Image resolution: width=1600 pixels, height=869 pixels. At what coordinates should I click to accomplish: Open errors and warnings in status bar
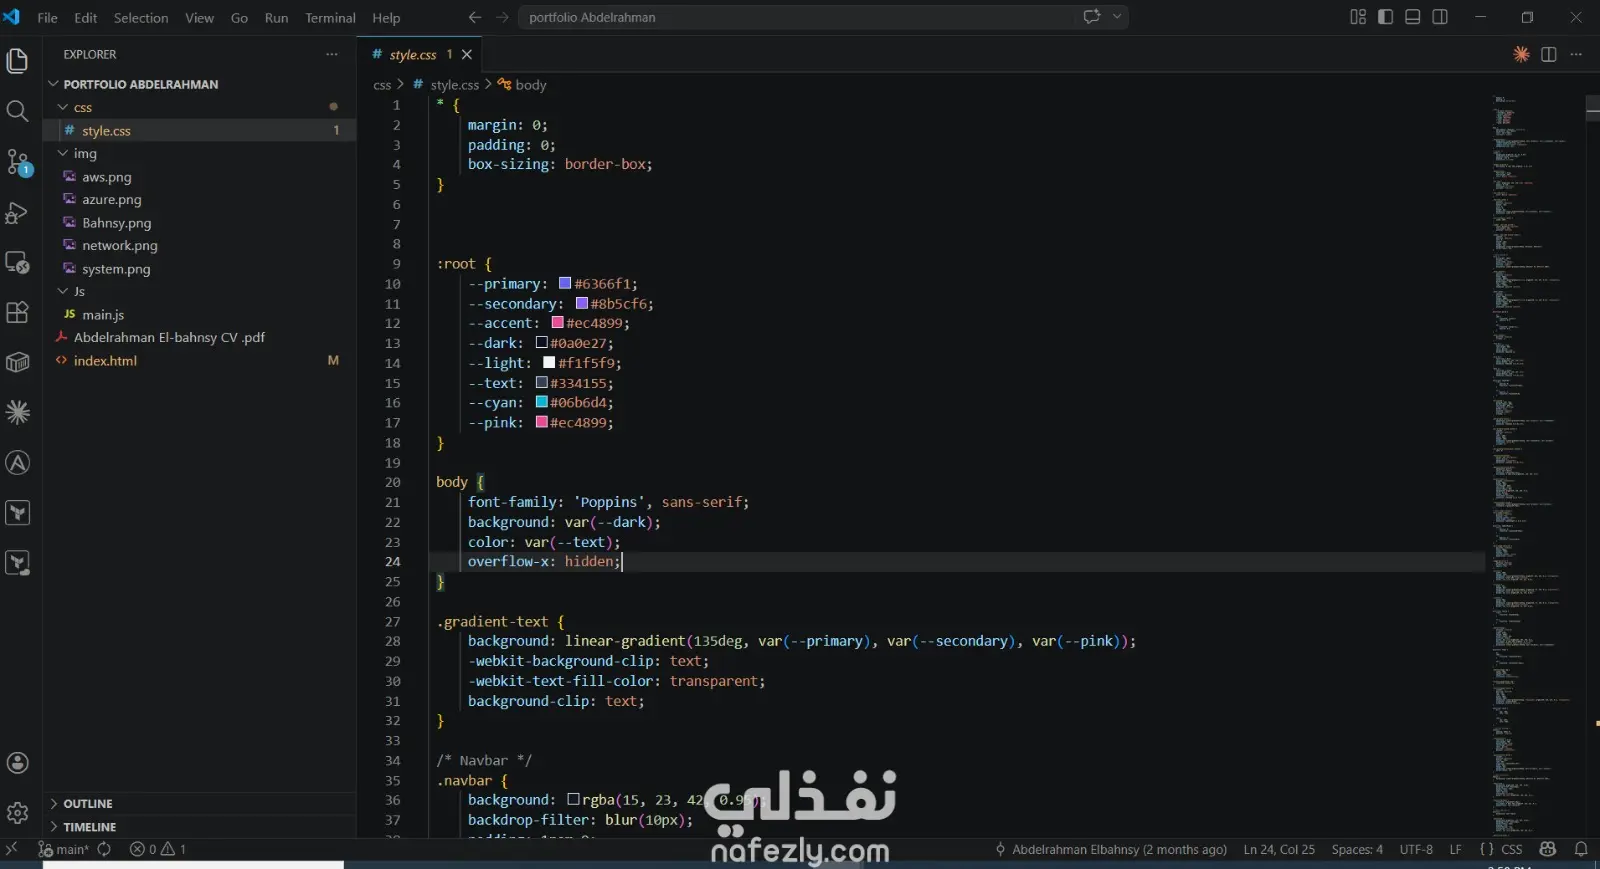coord(158,849)
